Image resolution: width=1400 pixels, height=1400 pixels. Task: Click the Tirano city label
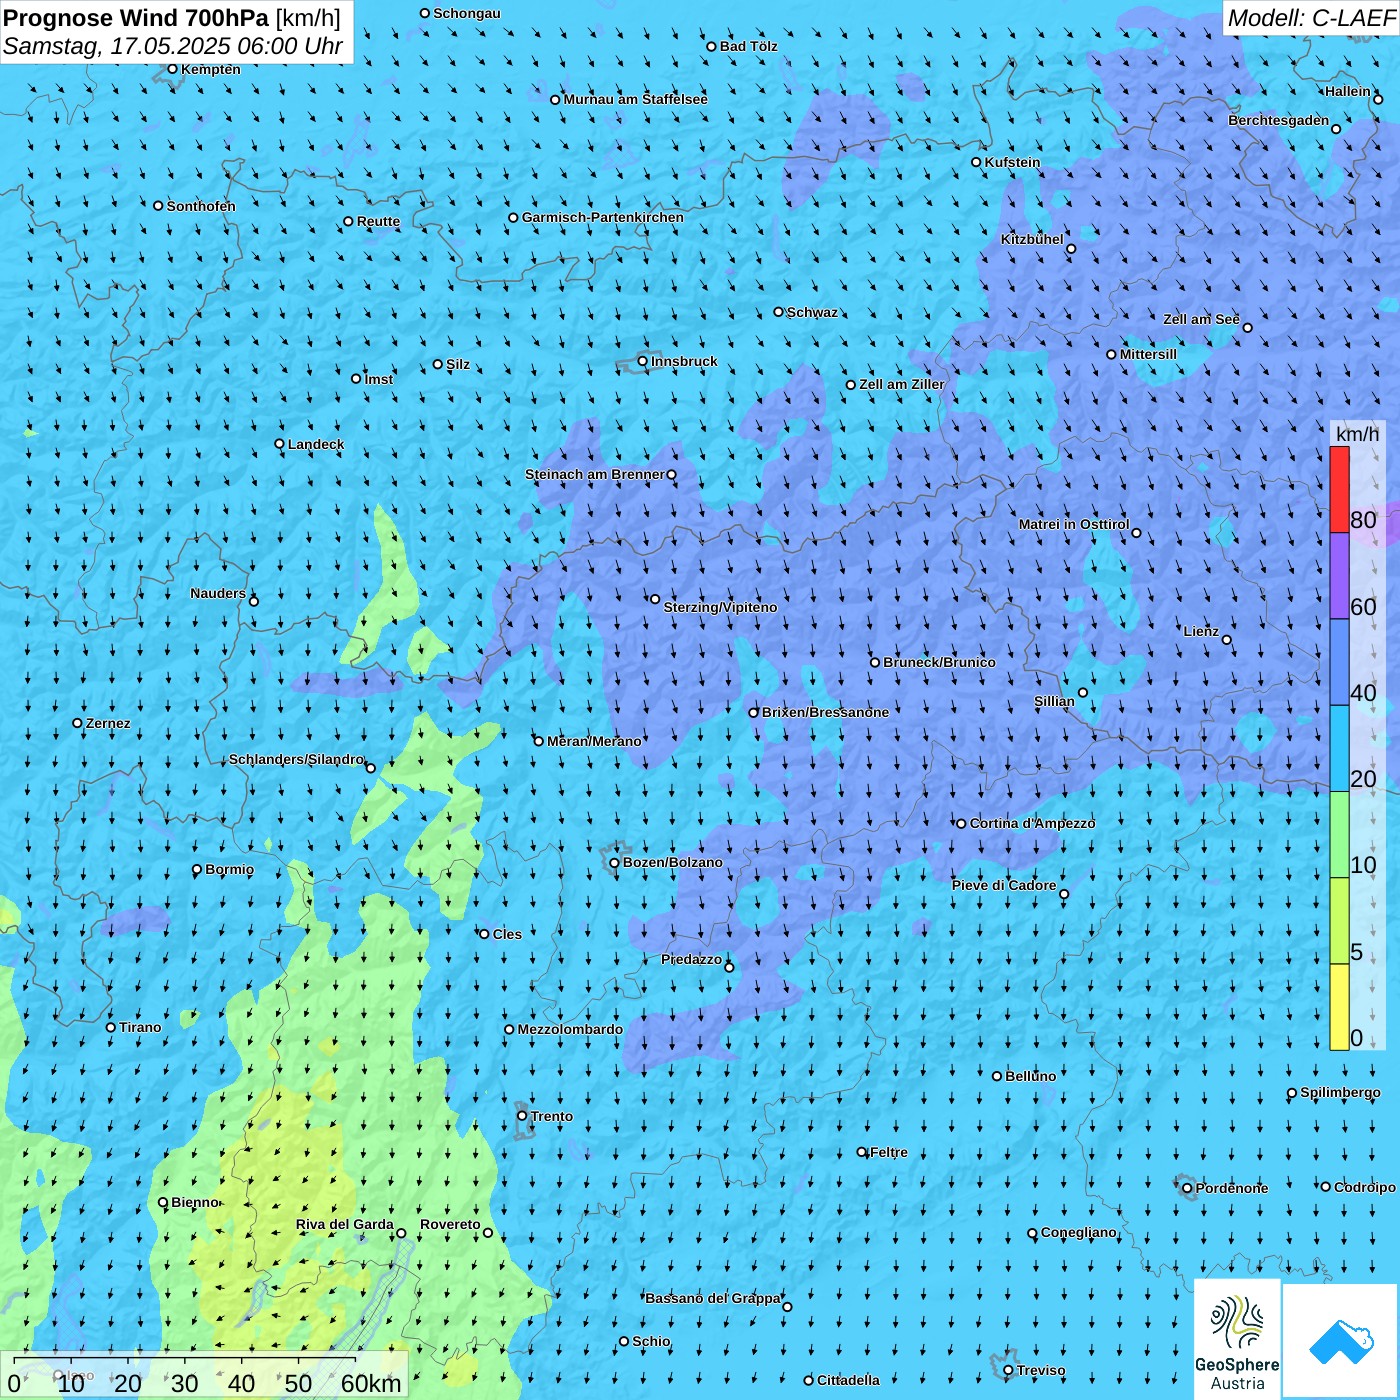(140, 1027)
